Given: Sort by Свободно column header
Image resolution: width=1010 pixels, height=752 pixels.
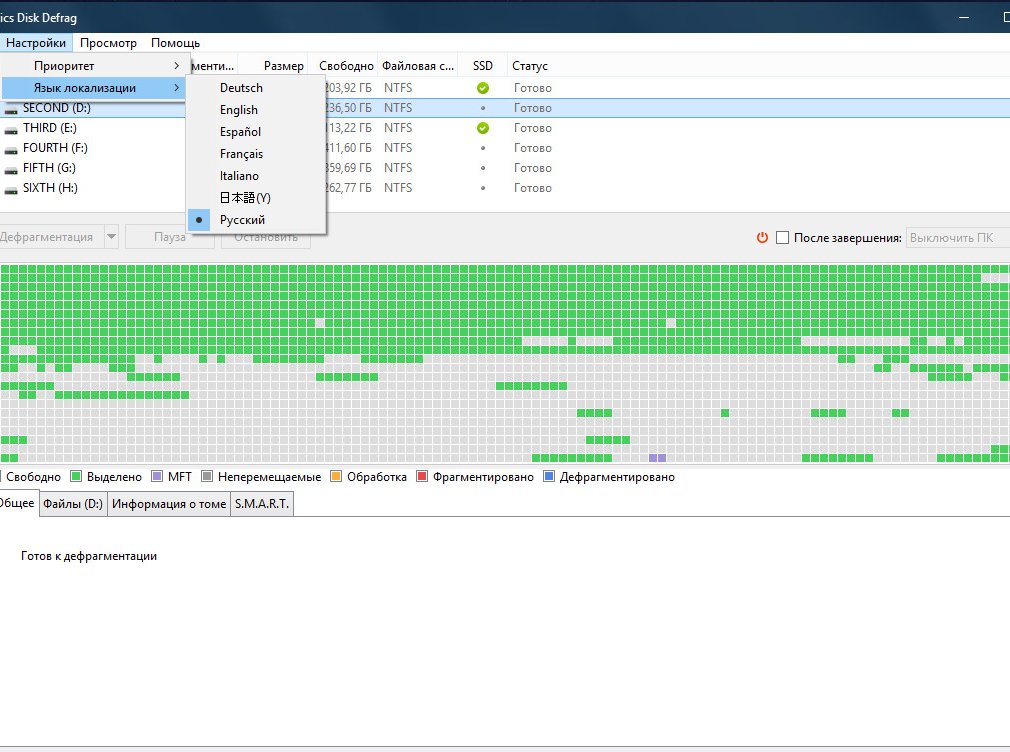Looking at the screenshot, I should coord(343,66).
